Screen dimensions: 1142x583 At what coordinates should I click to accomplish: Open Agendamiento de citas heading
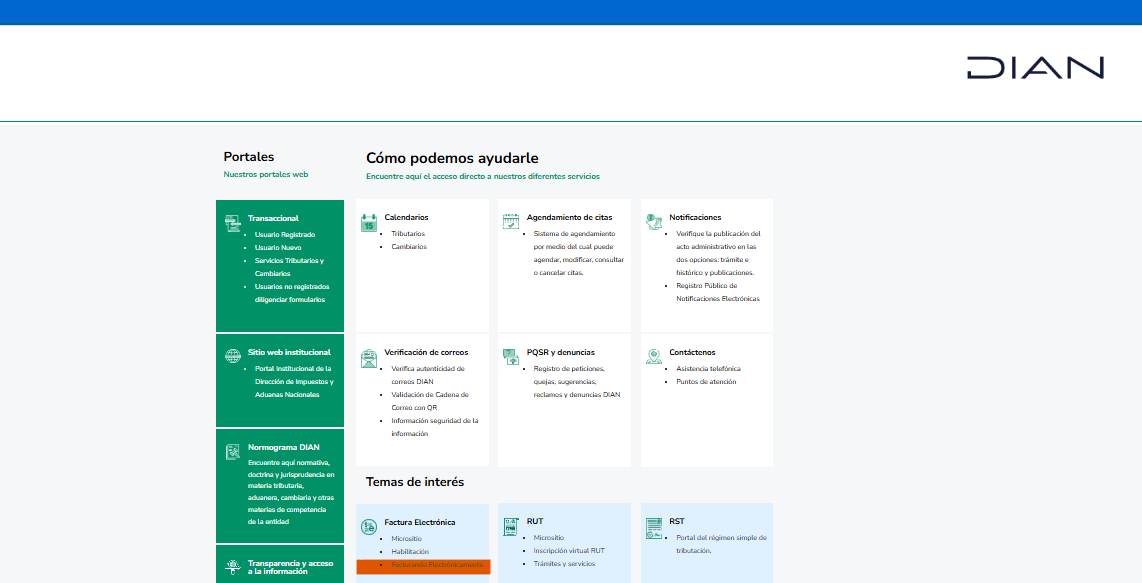(x=570, y=217)
